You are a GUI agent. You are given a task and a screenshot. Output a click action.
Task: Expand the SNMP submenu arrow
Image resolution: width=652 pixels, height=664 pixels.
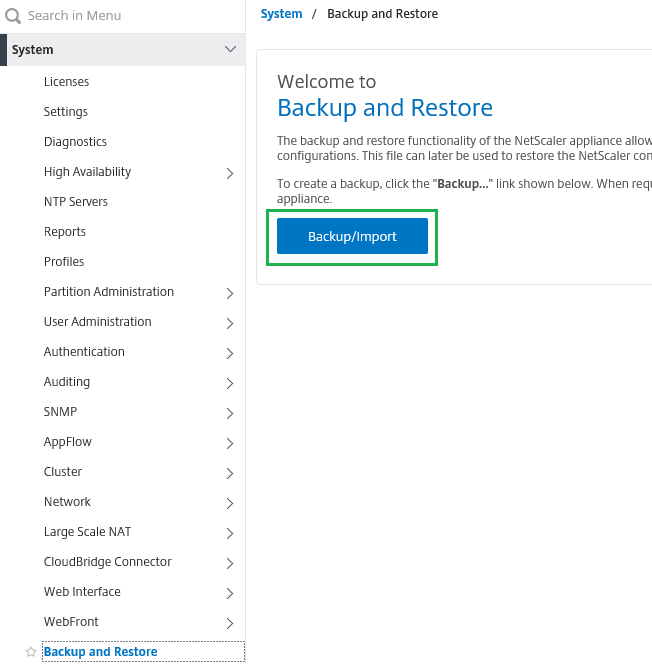tap(230, 413)
